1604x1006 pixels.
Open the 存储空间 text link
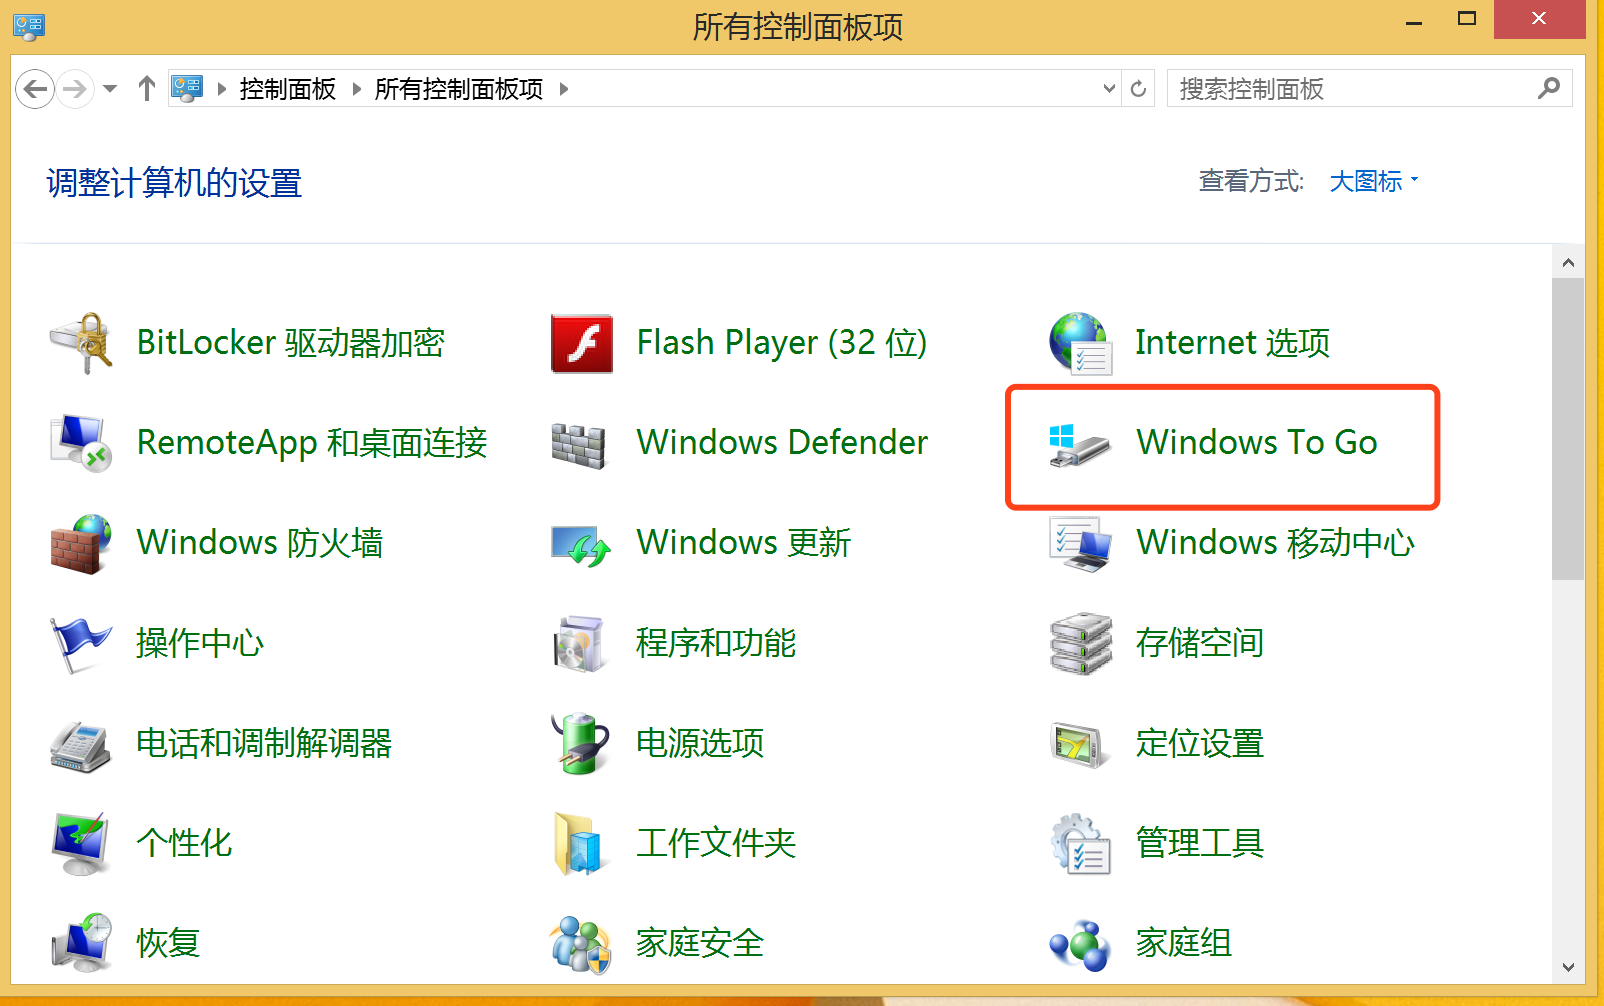(1200, 643)
